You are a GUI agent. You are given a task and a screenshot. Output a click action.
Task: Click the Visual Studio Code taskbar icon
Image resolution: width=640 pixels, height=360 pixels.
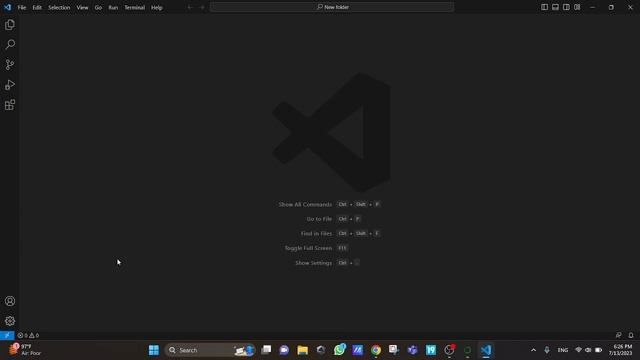point(486,350)
